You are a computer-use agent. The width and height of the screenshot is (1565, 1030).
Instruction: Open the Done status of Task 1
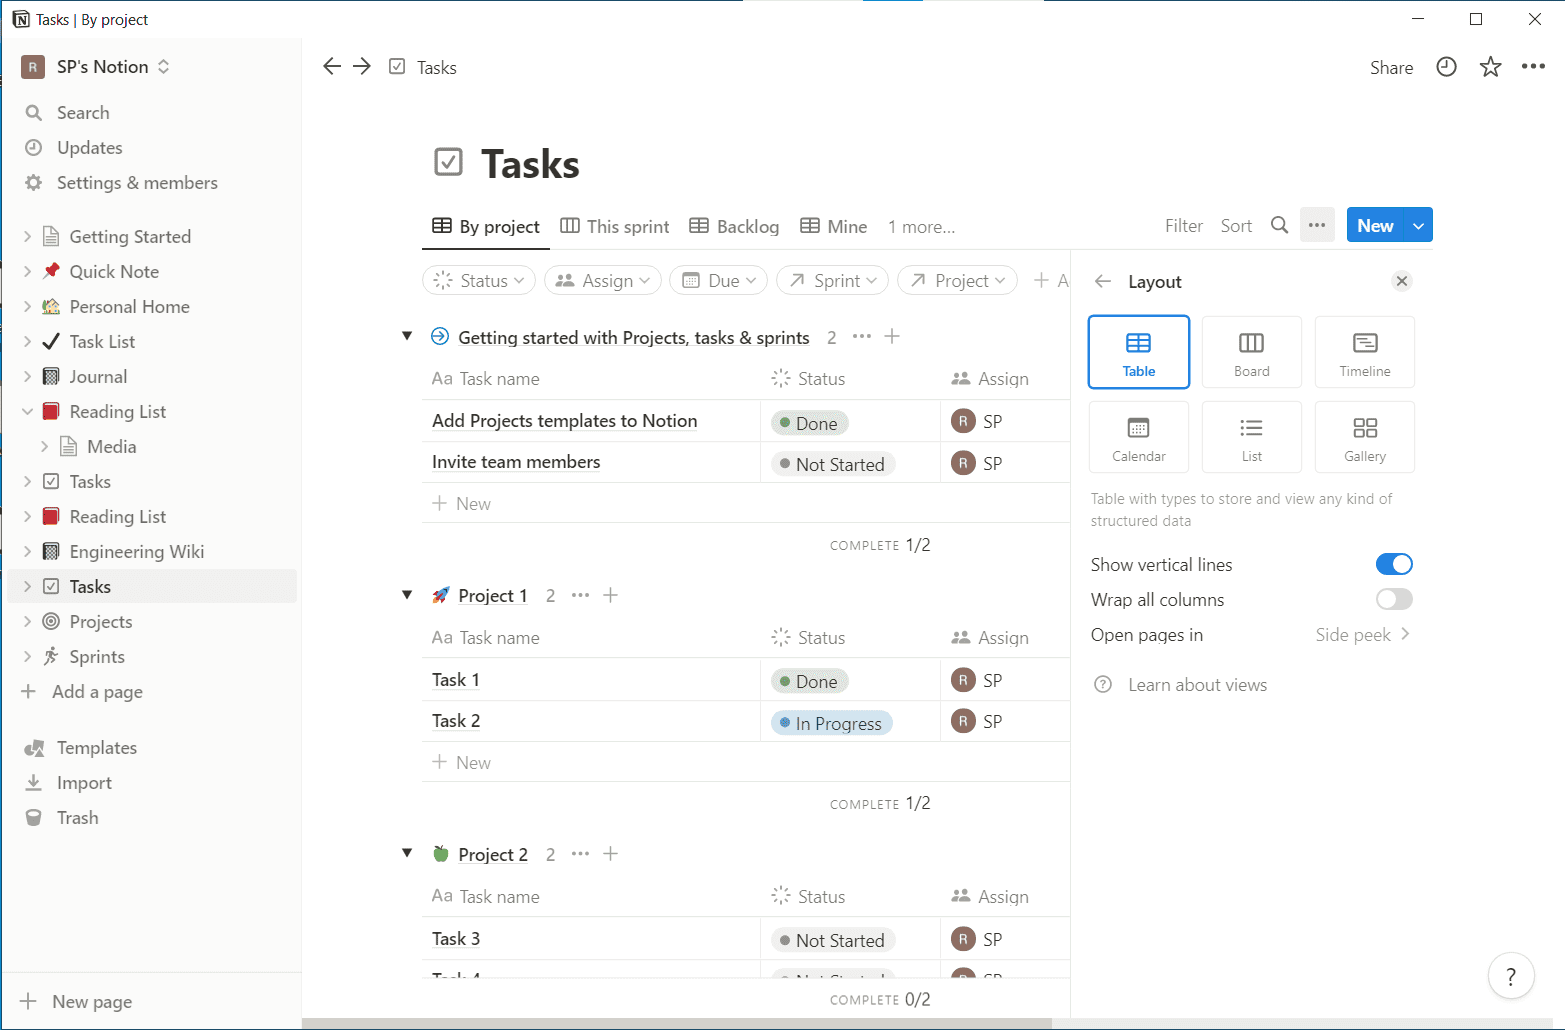coord(809,681)
